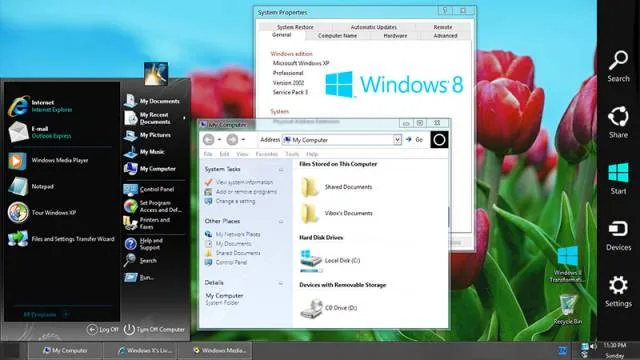The width and height of the screenshot is (640, 360).
Task: Collapse the Other Places panel
Action: click(x=281, y=221)
